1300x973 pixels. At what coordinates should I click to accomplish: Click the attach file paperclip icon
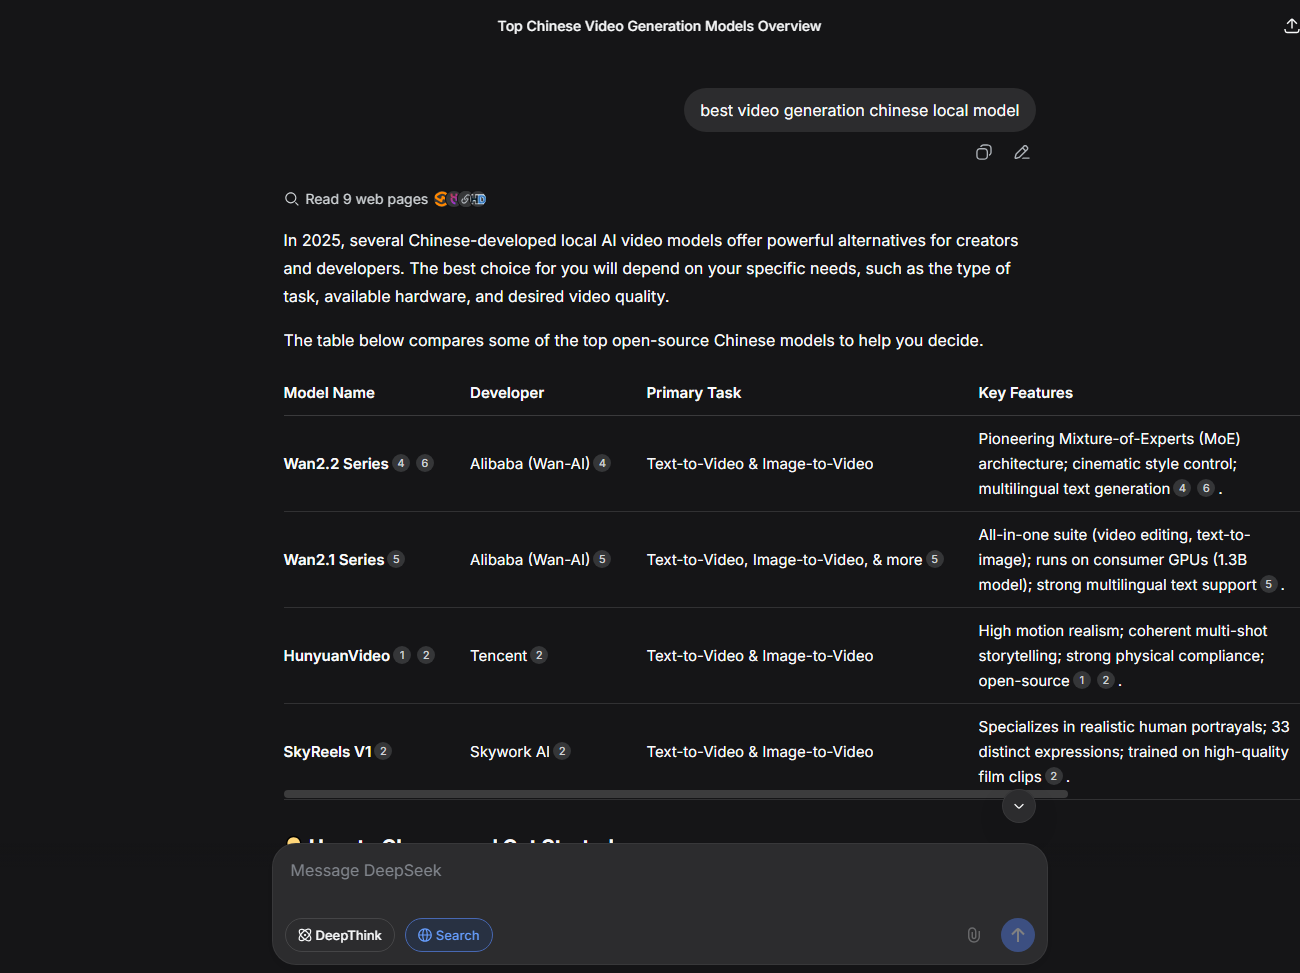[973, 935]
